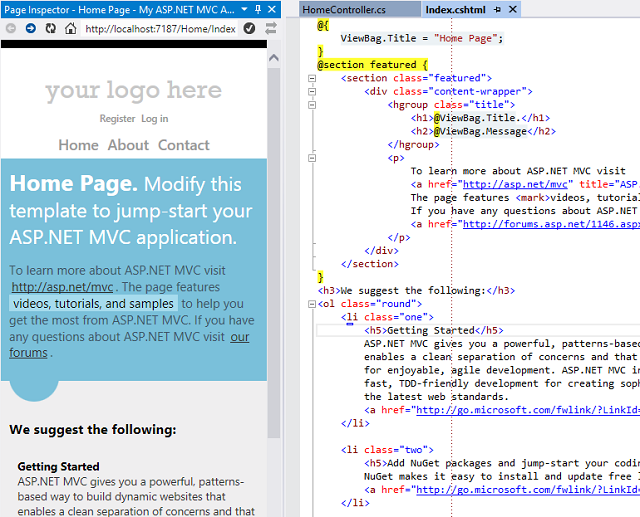
Task: Click the Register link
Action: tap(118, 119)
